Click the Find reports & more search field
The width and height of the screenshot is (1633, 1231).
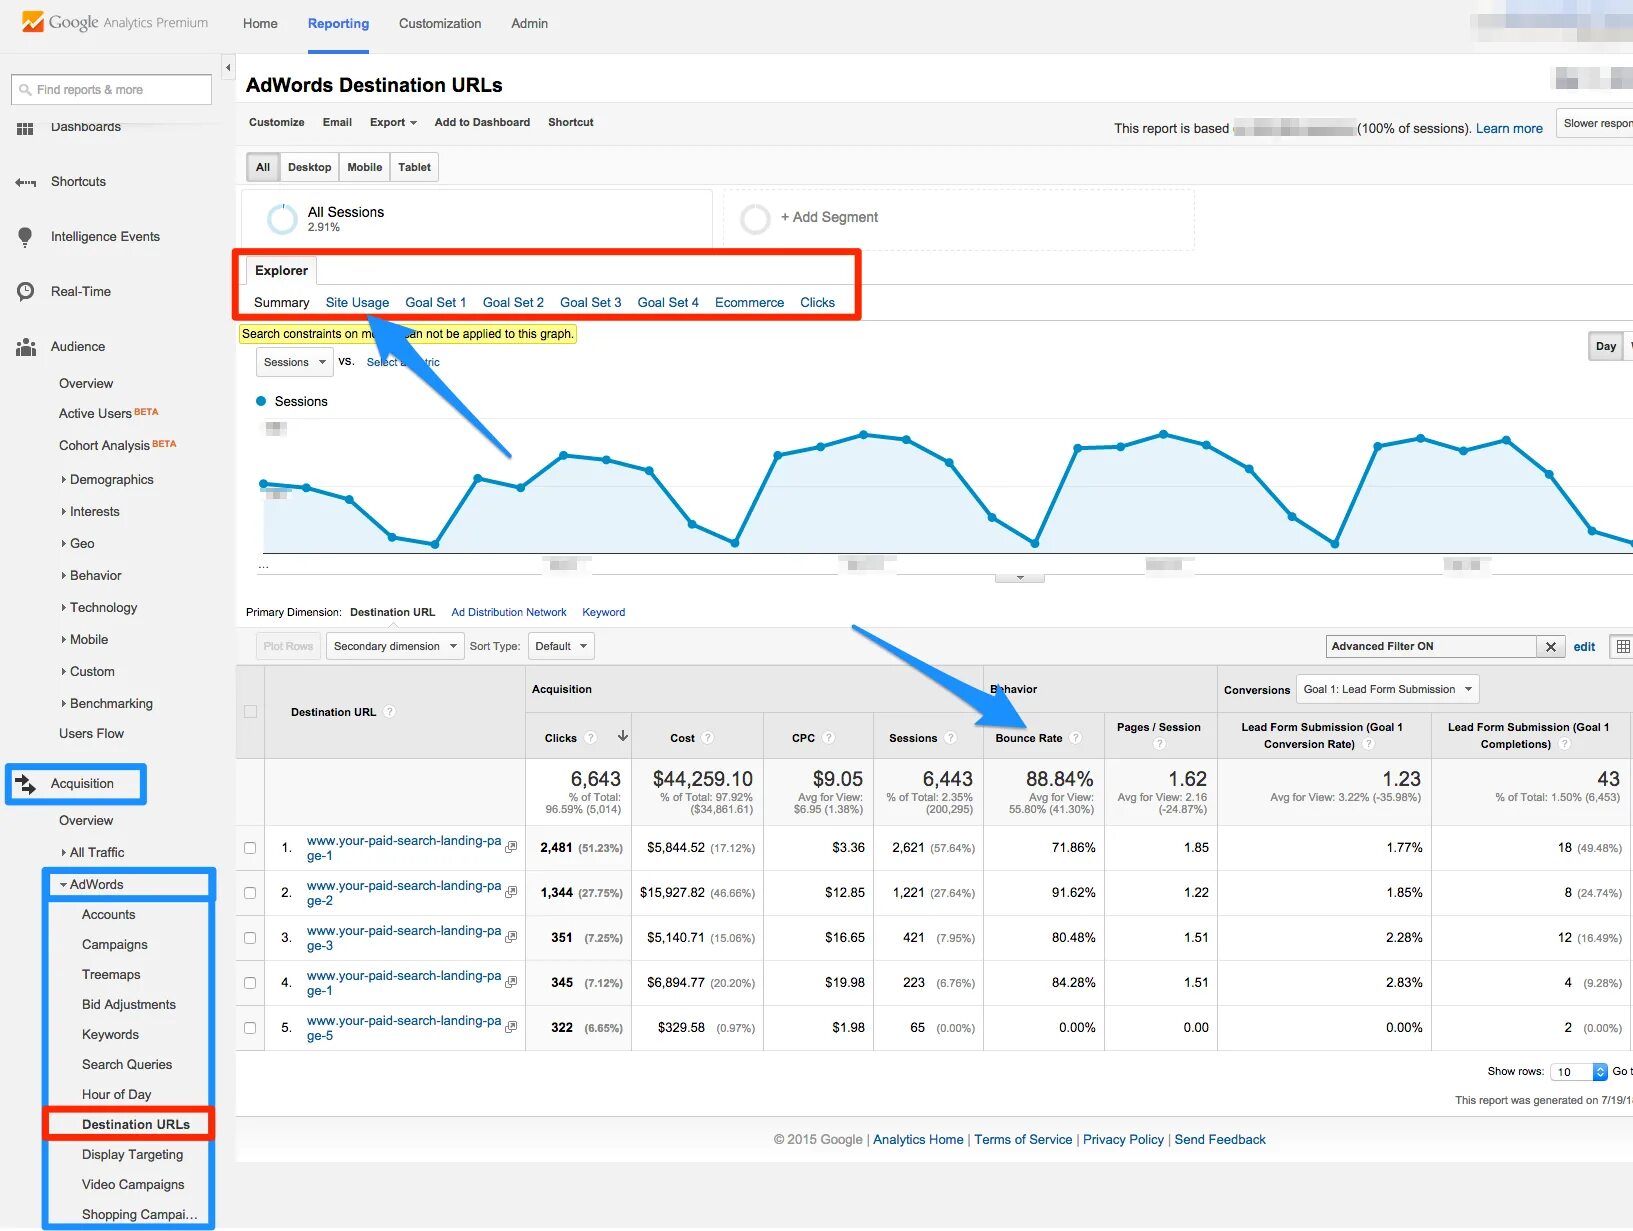coord(112,90)
